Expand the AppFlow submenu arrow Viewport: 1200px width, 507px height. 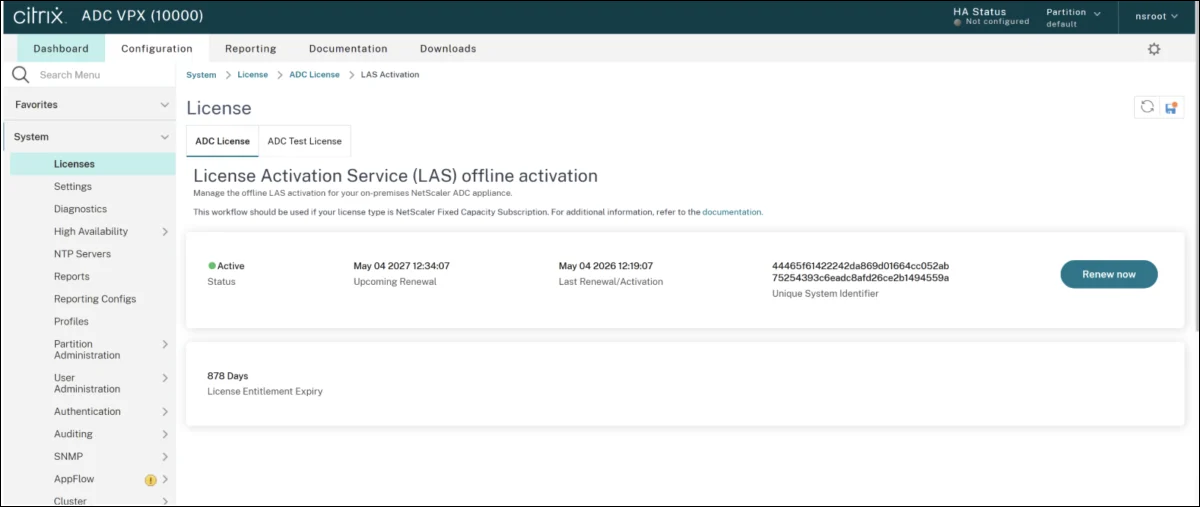pos(165,480)
